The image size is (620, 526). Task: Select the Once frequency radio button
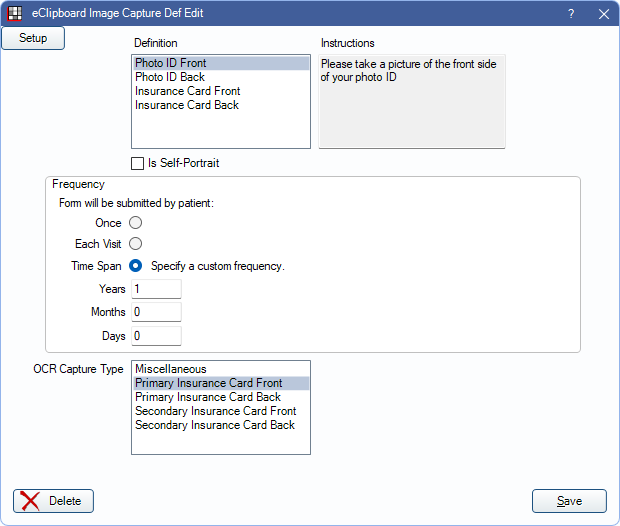136,223
